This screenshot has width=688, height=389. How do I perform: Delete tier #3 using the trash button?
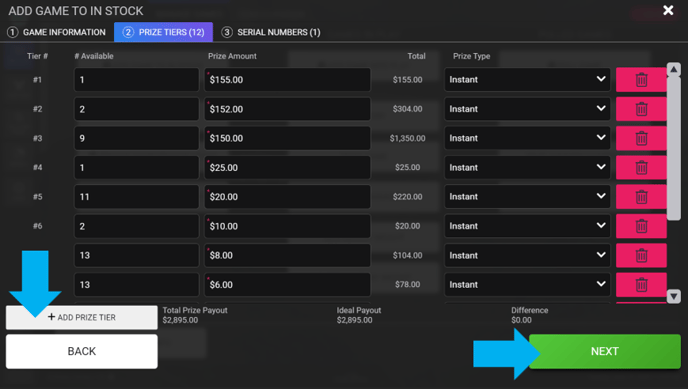point(641,138)
